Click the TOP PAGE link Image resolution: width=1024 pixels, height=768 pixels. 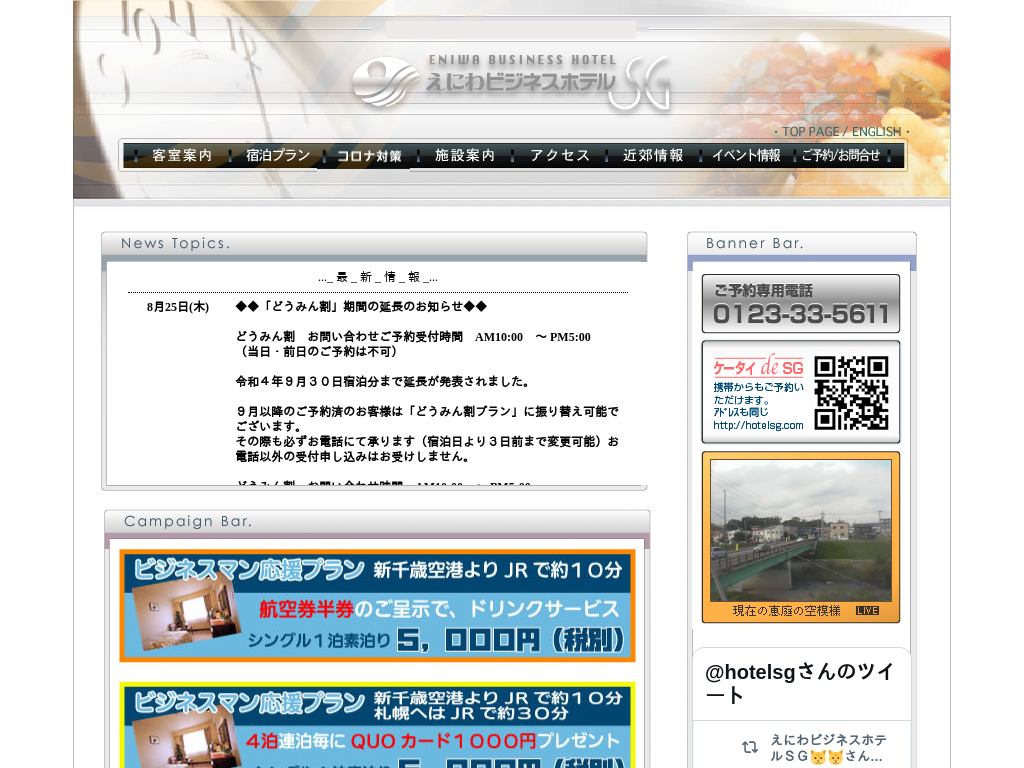810,131
